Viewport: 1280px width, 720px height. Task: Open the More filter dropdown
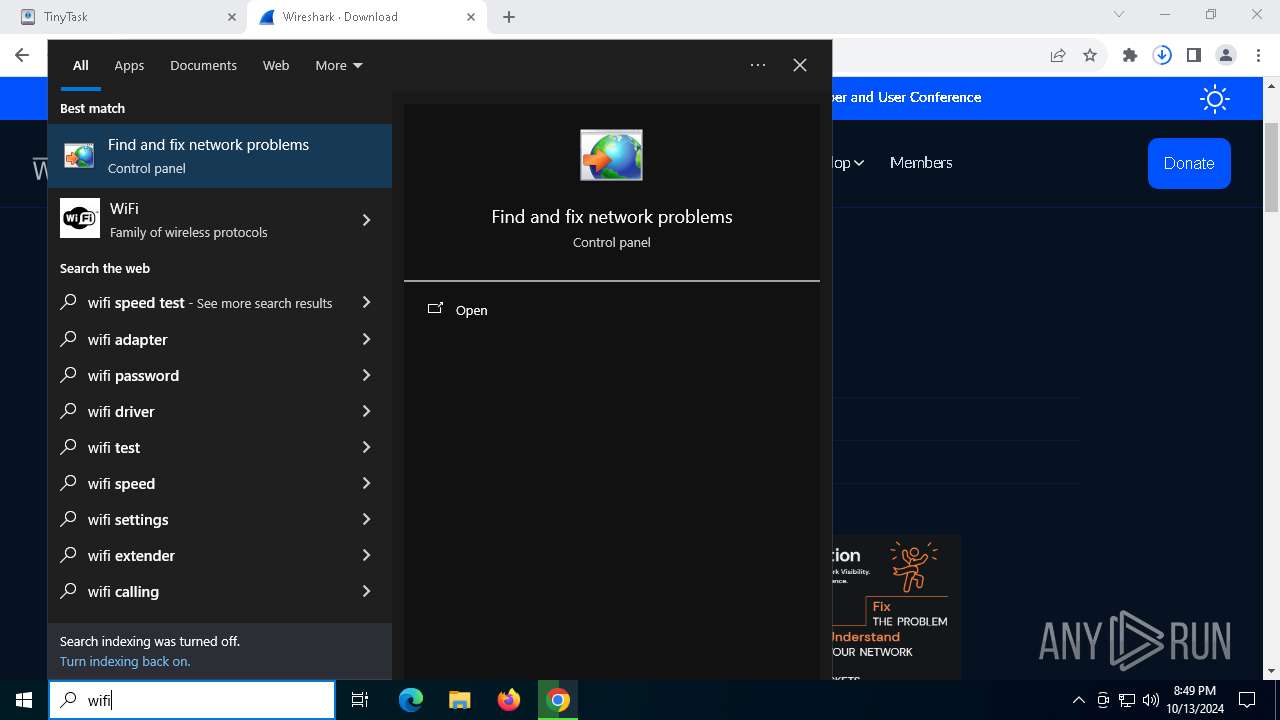coord(339,65)
